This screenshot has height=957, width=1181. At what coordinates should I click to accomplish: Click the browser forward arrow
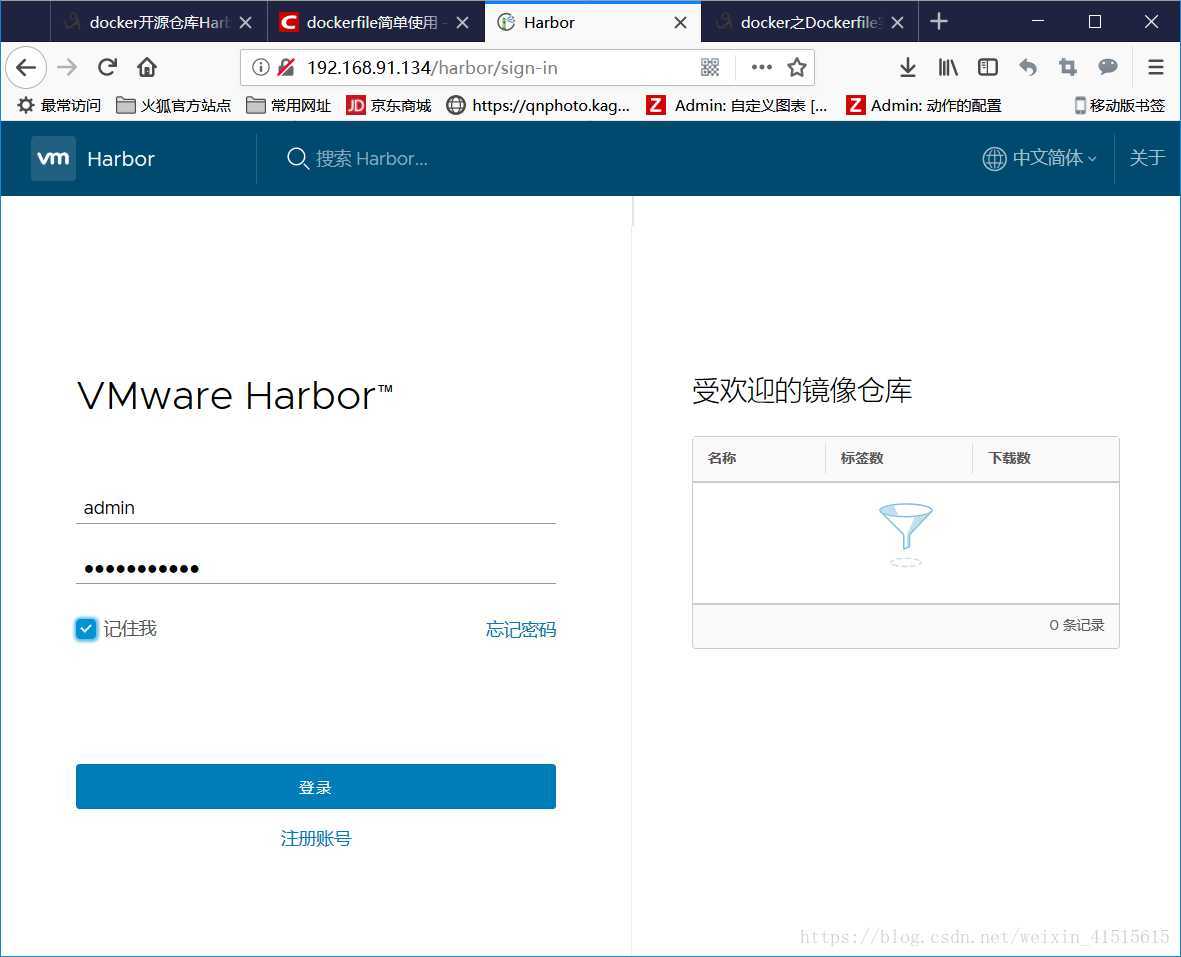click(x=67, y=68)
